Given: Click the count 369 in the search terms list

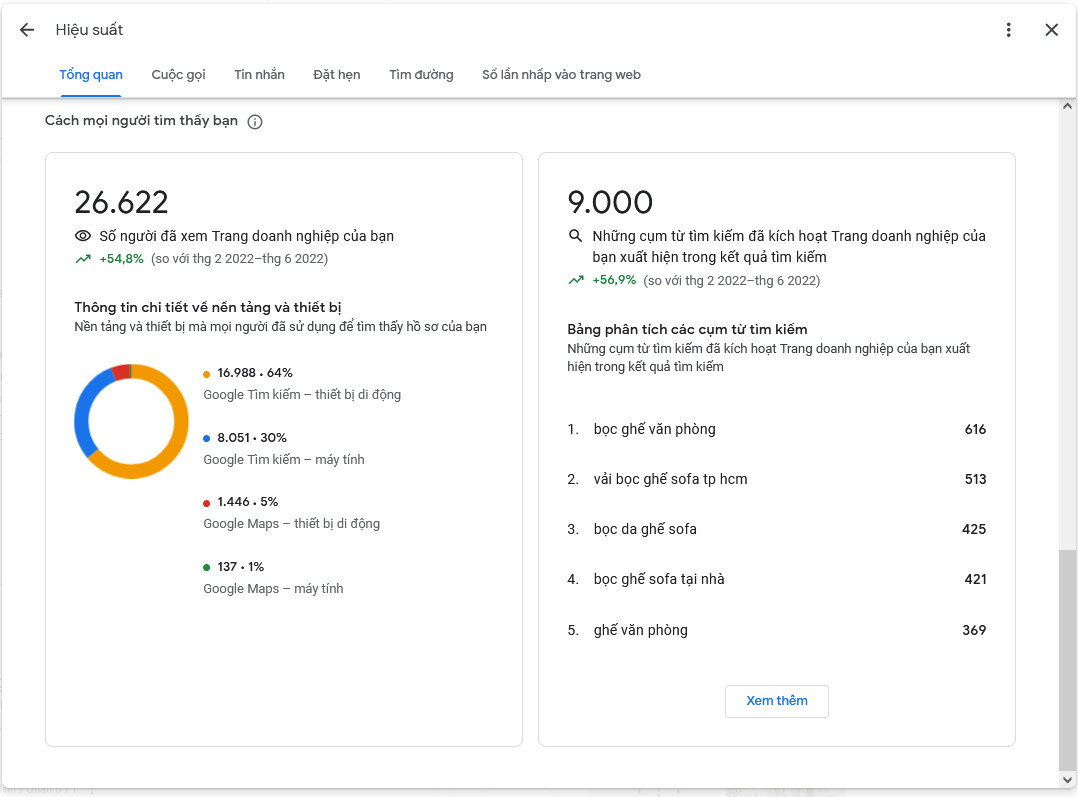Looking at the screenshot, I should 974,630.
